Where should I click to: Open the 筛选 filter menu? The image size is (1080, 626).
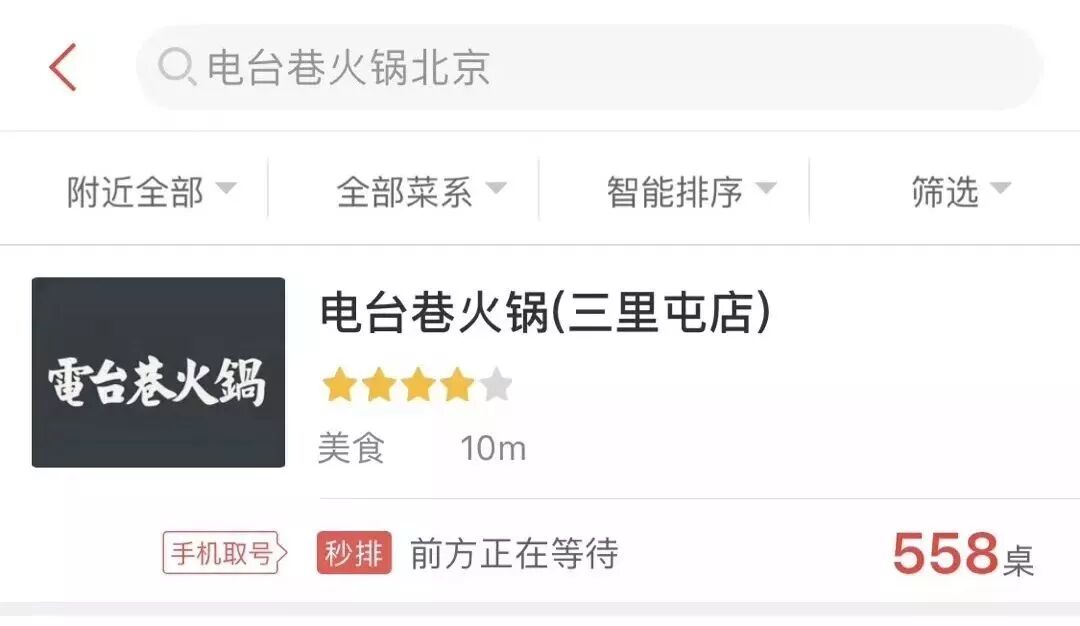961,191
